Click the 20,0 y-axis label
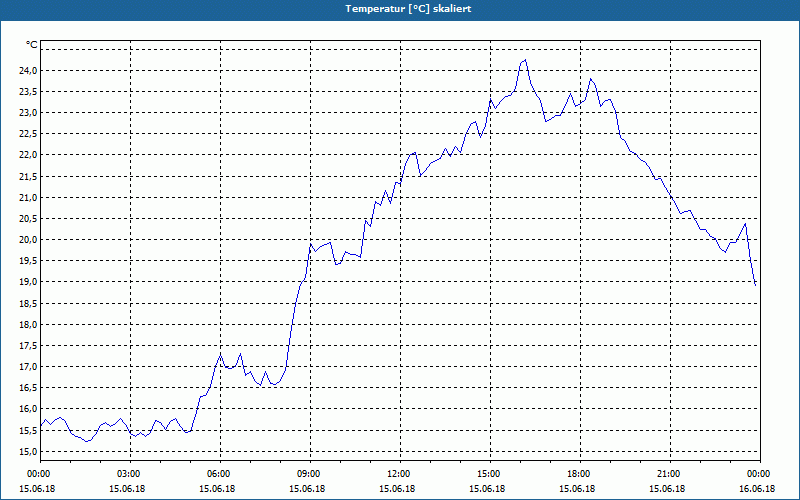The width and height of the screenshot is (800, 500). 29,240
